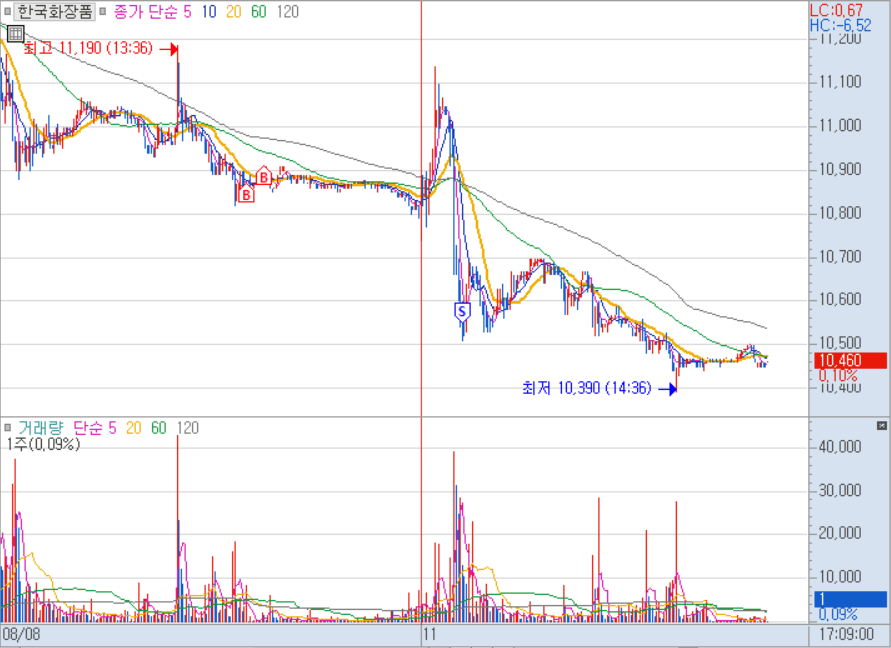The image size is (891, 648).
Task: Click the lower-left red B buy marker
Action: [x=246, y=195]
